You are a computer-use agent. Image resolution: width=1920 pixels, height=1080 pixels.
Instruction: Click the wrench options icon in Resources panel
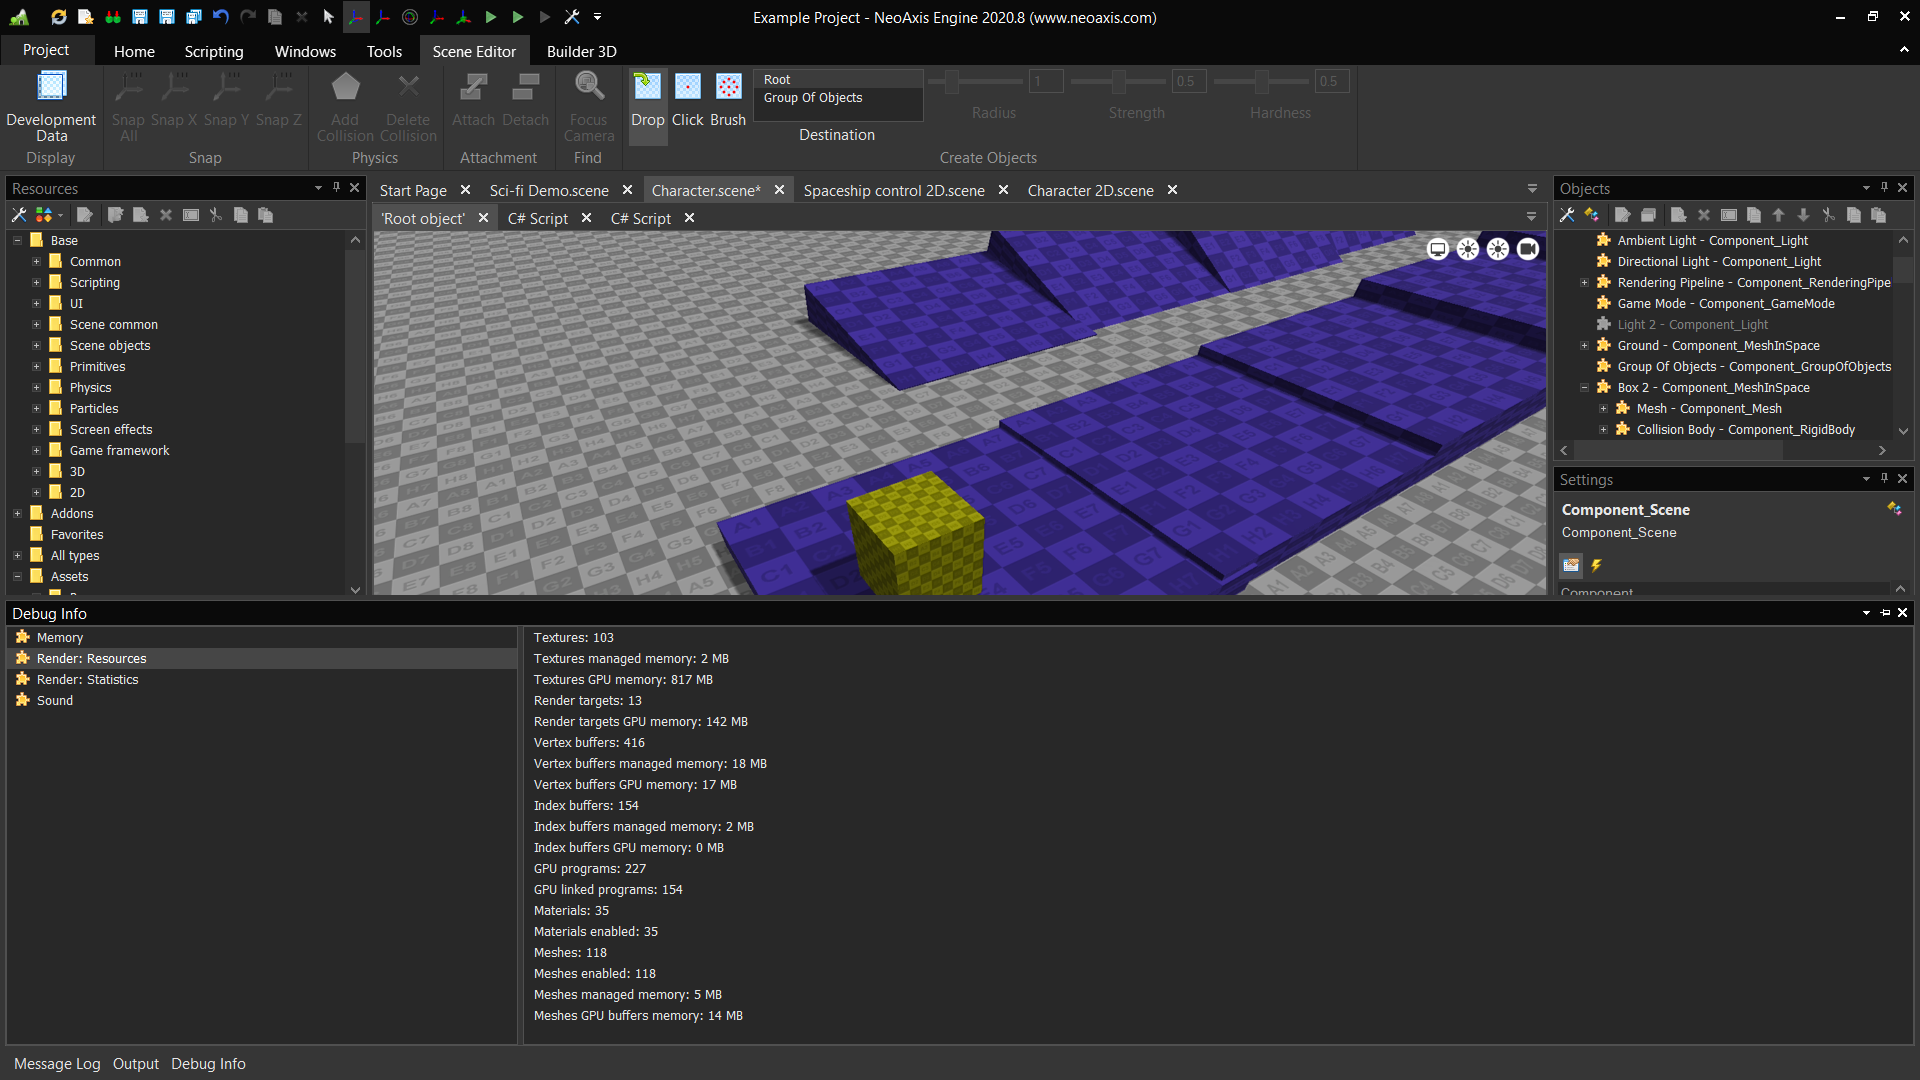pyautogui.click(x=19, y=215)
